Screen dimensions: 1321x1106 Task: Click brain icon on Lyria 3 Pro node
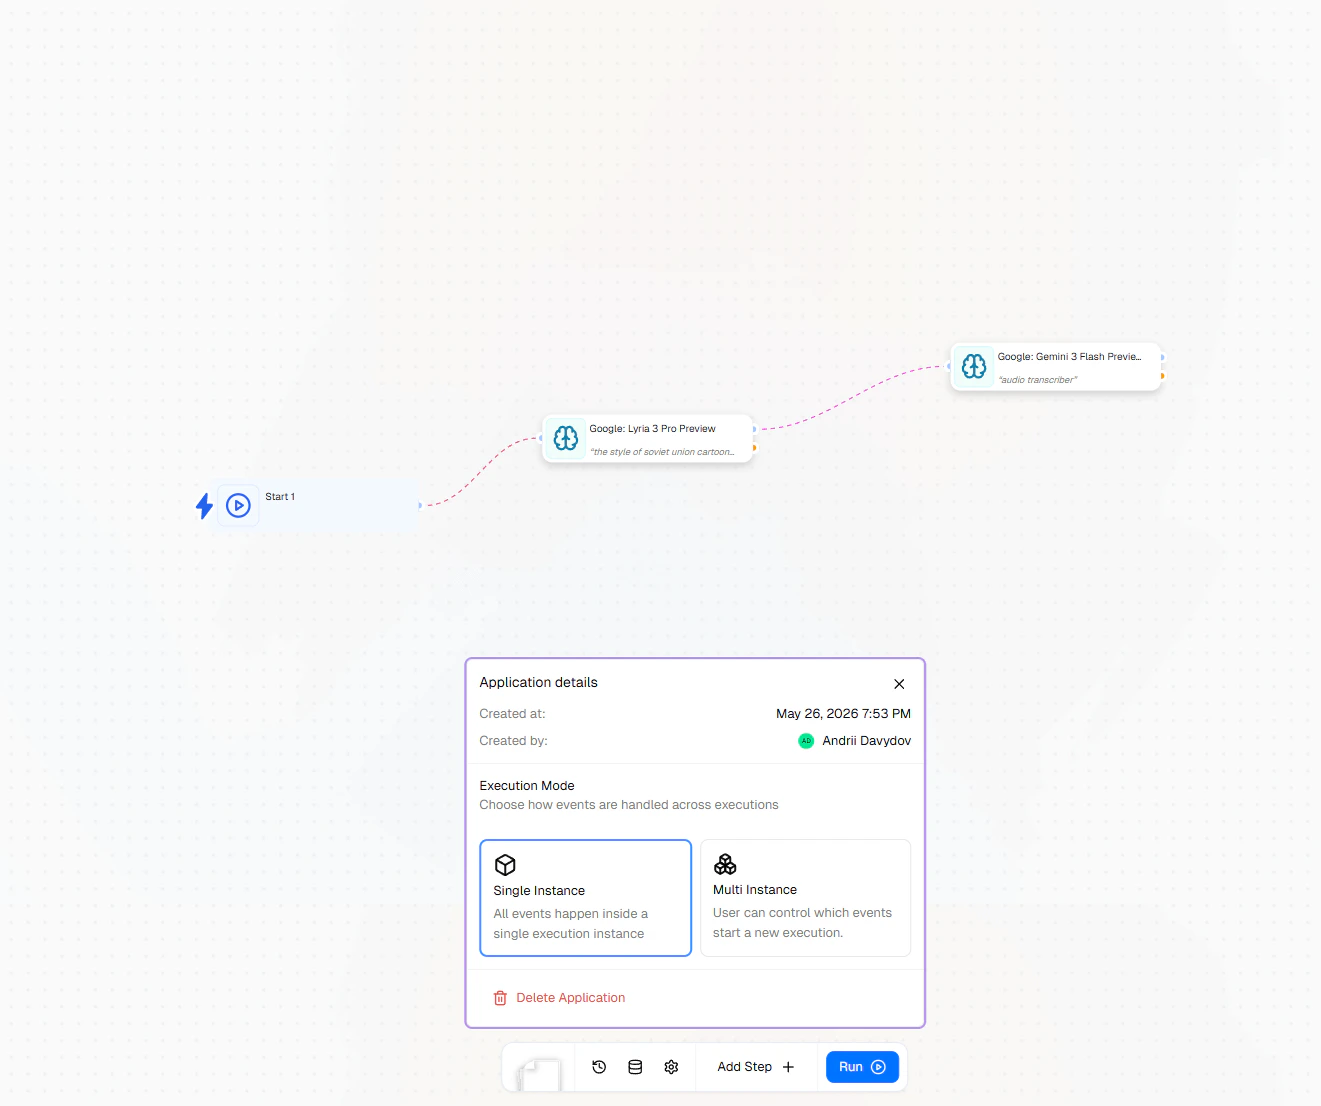pos(566,438)
